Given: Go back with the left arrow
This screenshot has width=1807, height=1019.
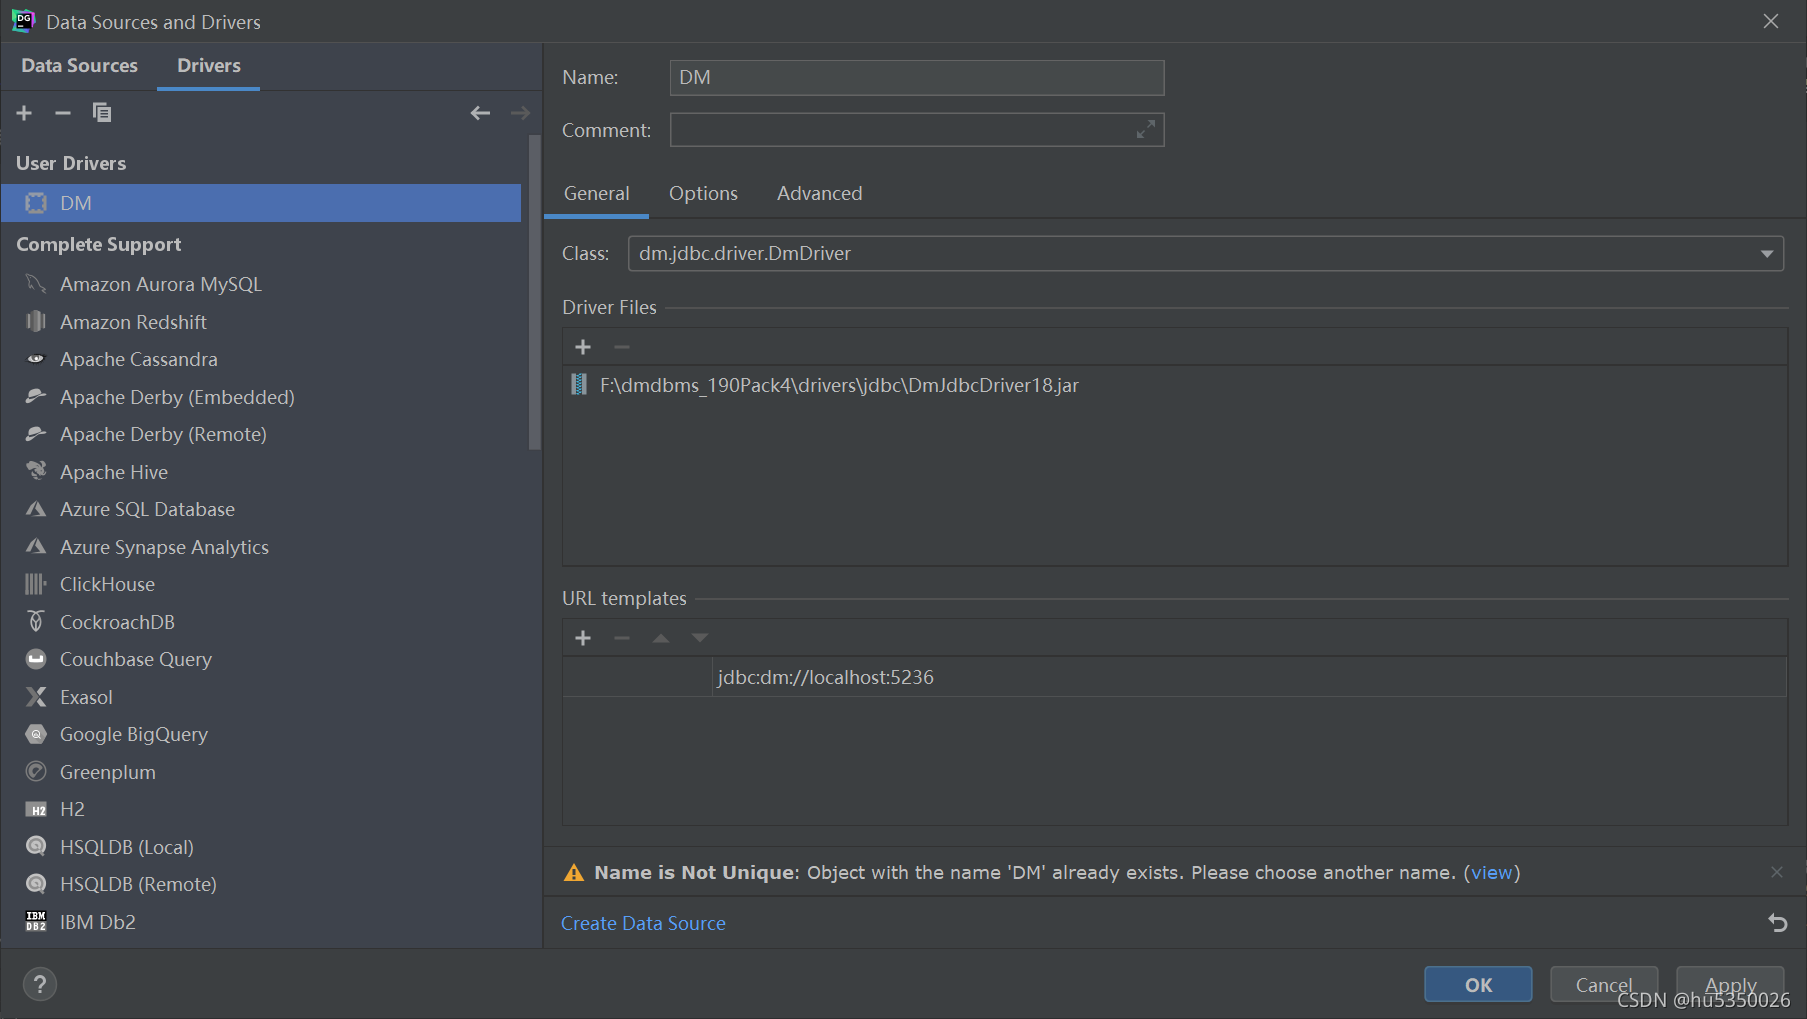Looking at the screenshot, I should pyautogui.click(x=480, y=113).
